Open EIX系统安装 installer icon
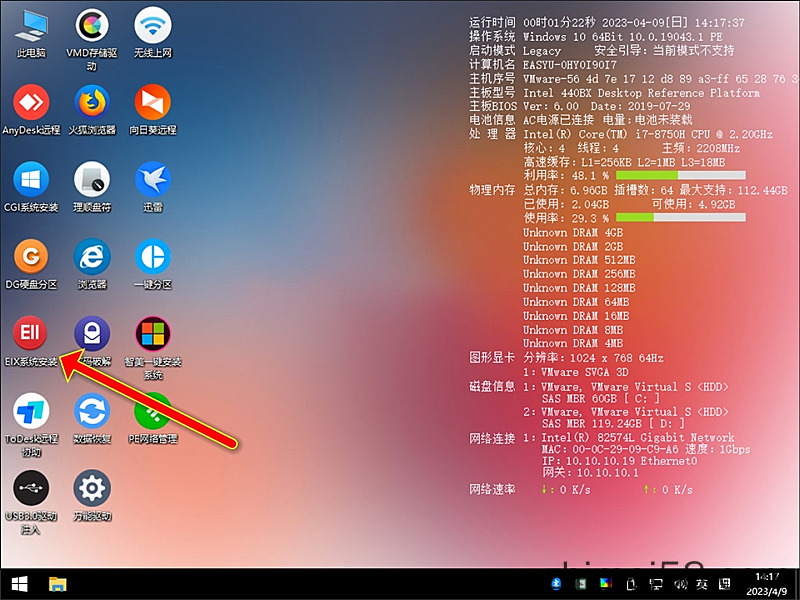Viewport: 800px width, 600px height. point(31,341)
